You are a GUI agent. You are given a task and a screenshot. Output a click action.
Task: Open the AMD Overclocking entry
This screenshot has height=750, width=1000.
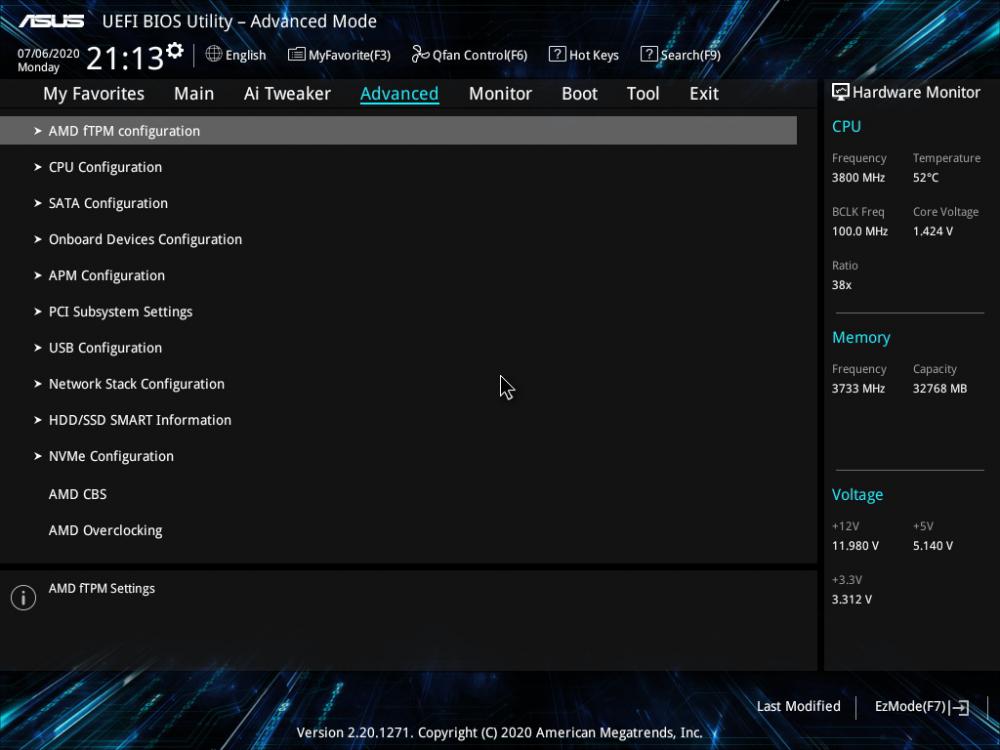(x=105, y=531)
